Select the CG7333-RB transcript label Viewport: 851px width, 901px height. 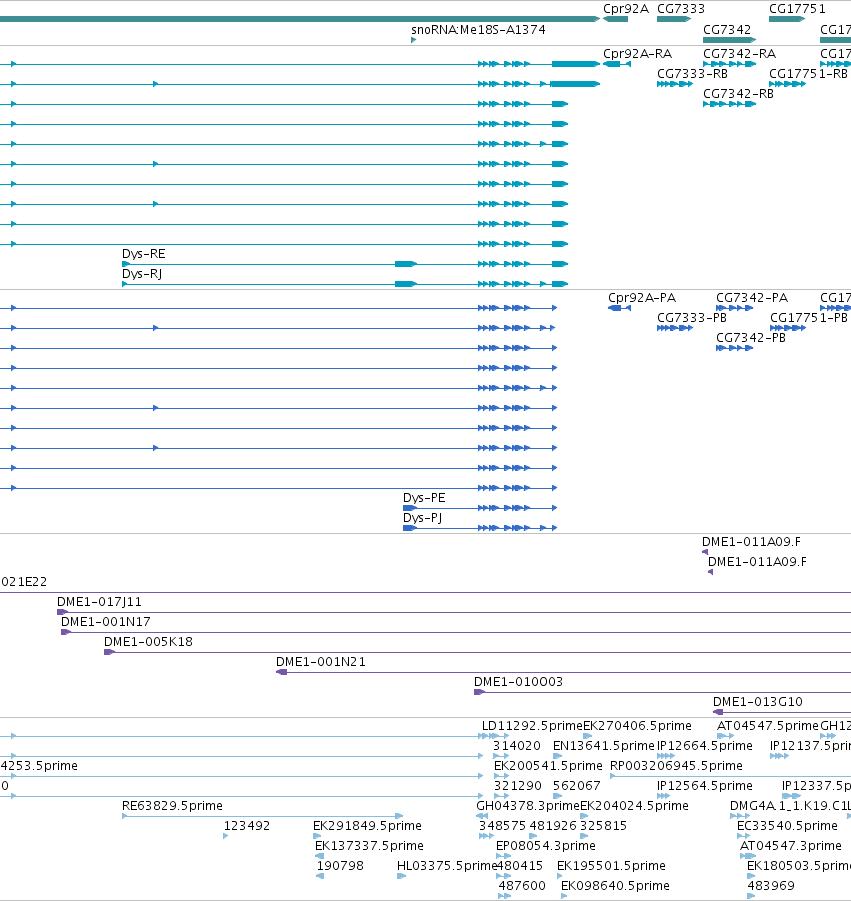(x=692, y=74)
